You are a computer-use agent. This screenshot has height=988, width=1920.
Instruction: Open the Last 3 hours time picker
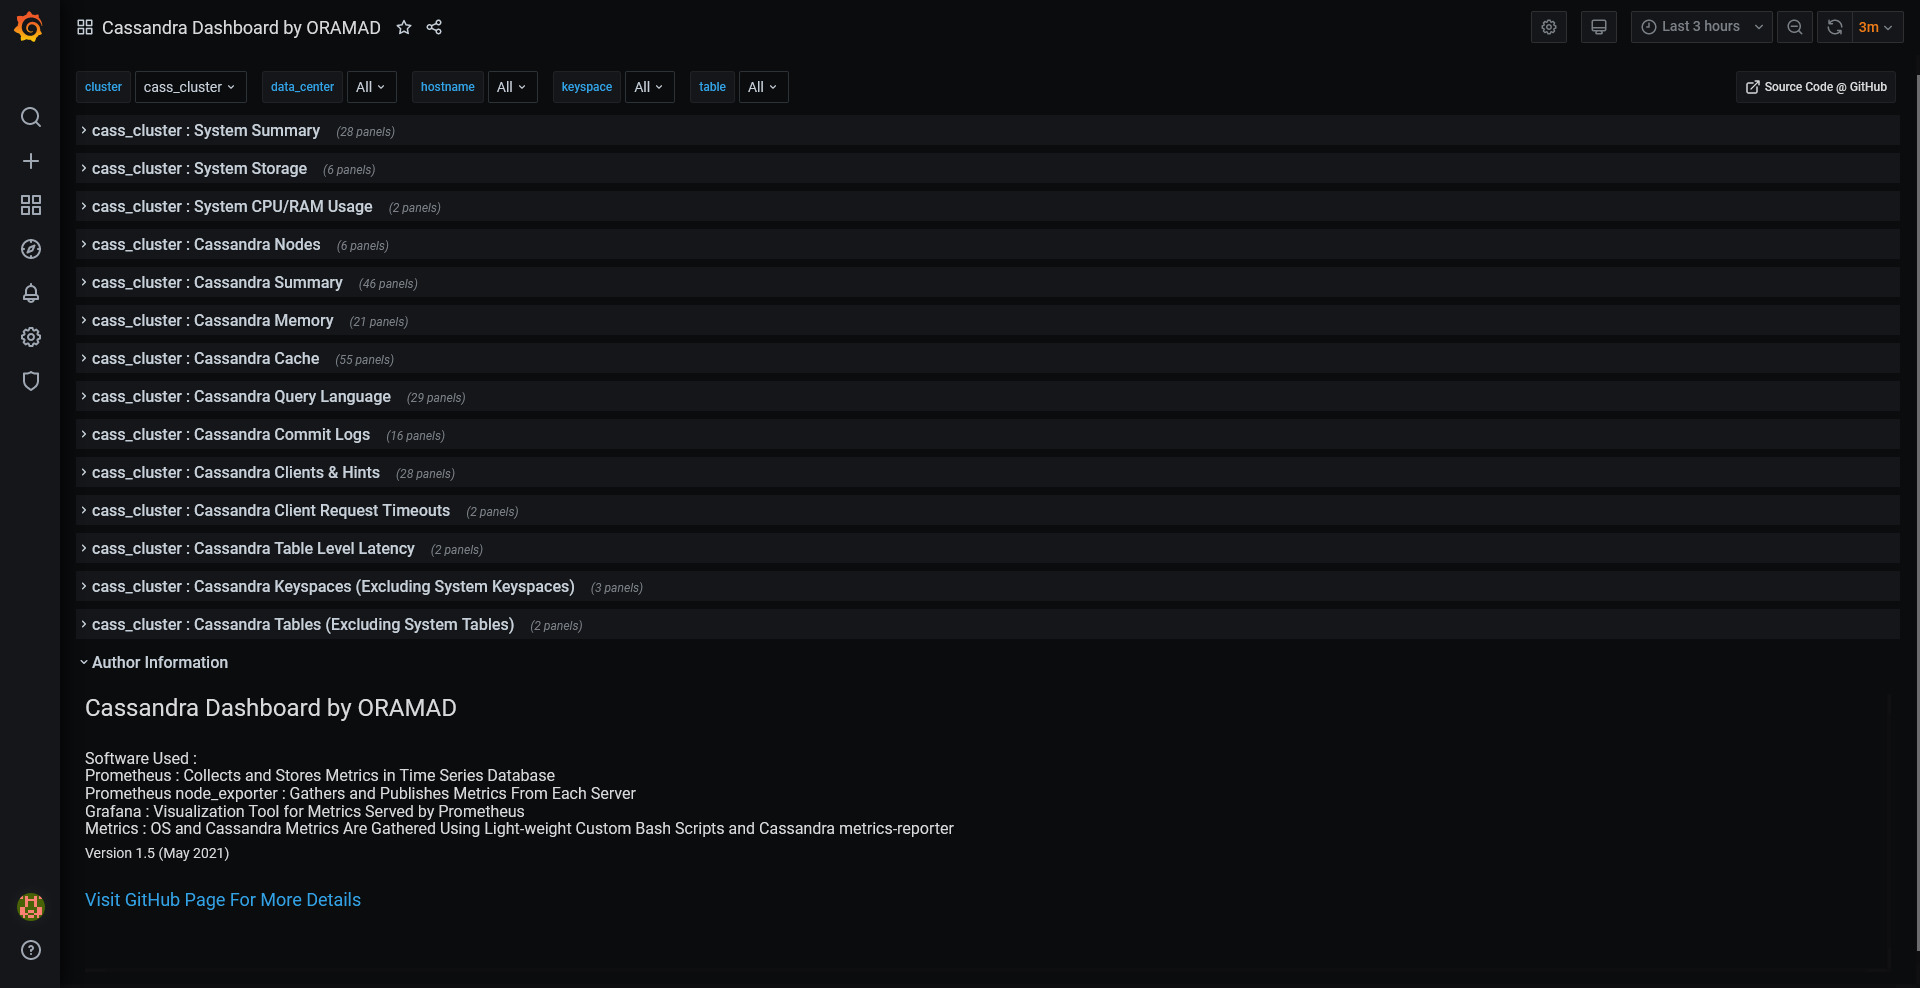1702,27
